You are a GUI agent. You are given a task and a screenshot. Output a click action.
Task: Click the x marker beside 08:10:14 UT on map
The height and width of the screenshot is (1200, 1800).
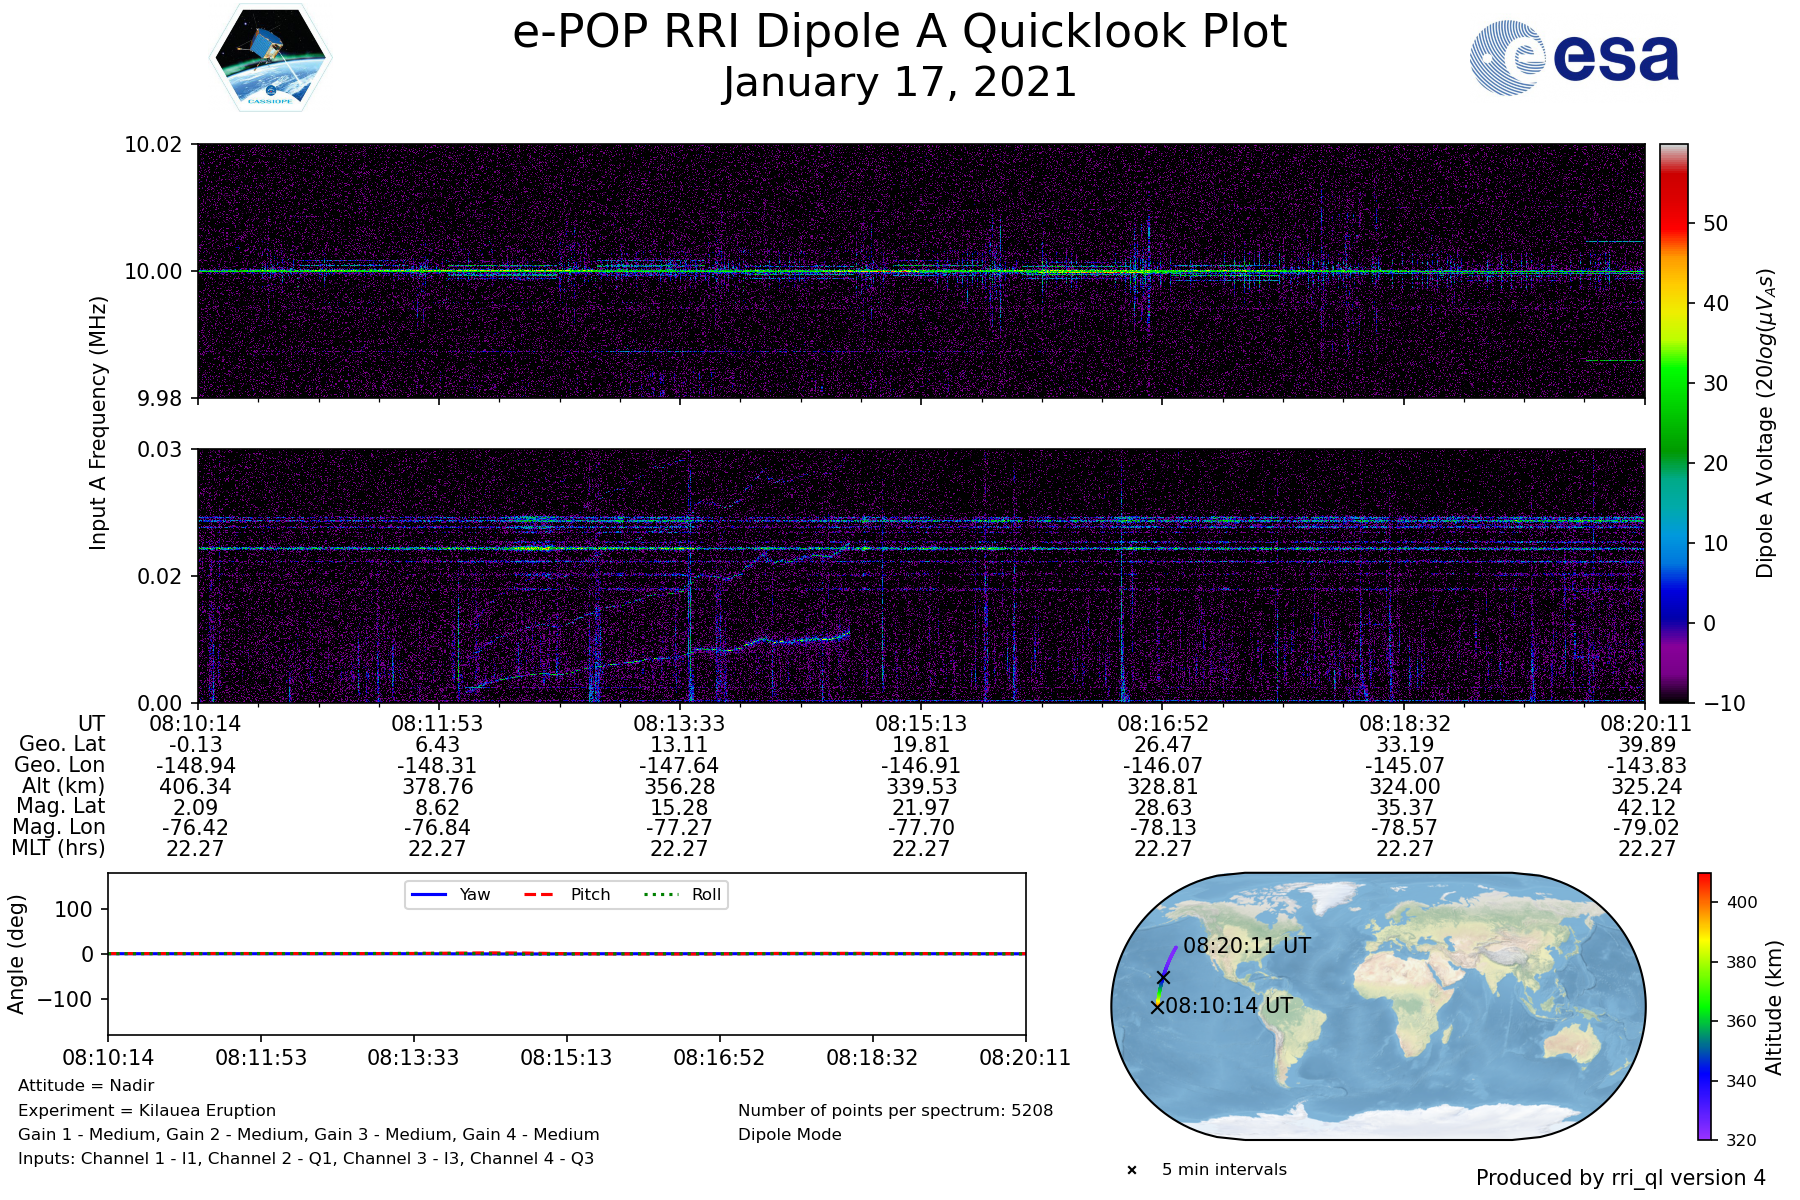[x=1157, y=1007]
